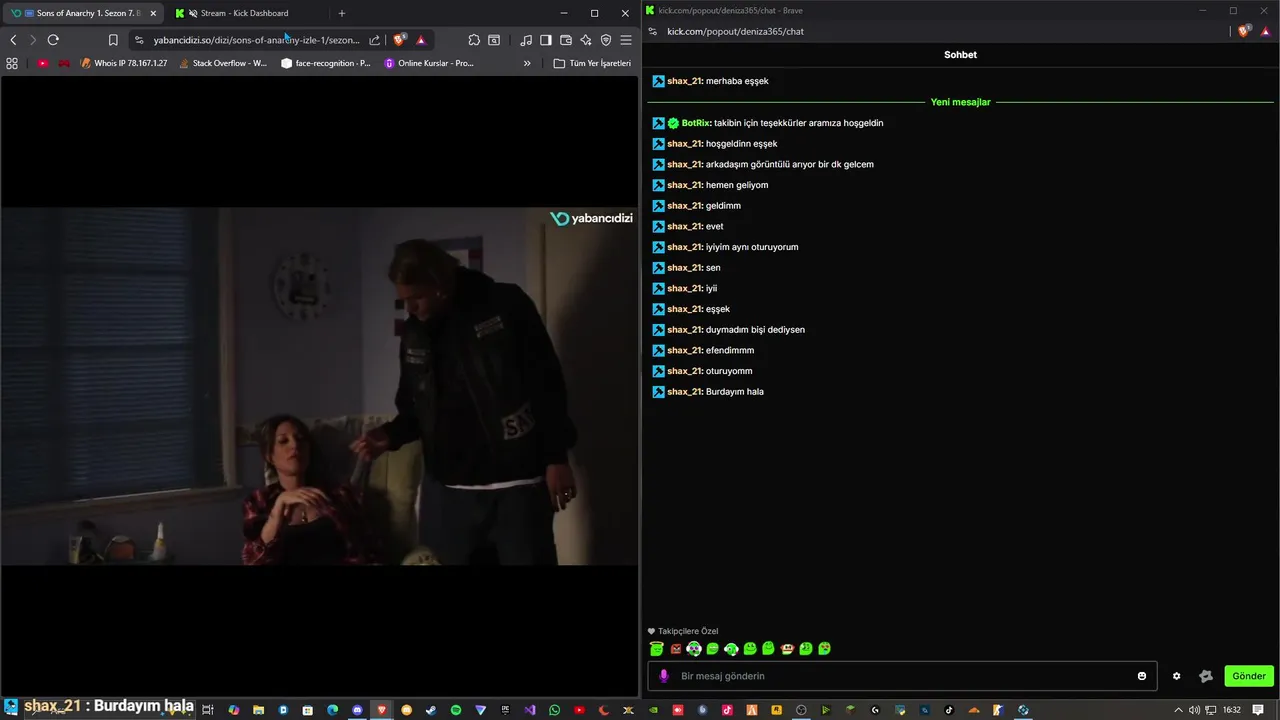The height and width of the screenshot is (720, 1280).
Task: Insert the first green halo emote
Action: point(657,649)
